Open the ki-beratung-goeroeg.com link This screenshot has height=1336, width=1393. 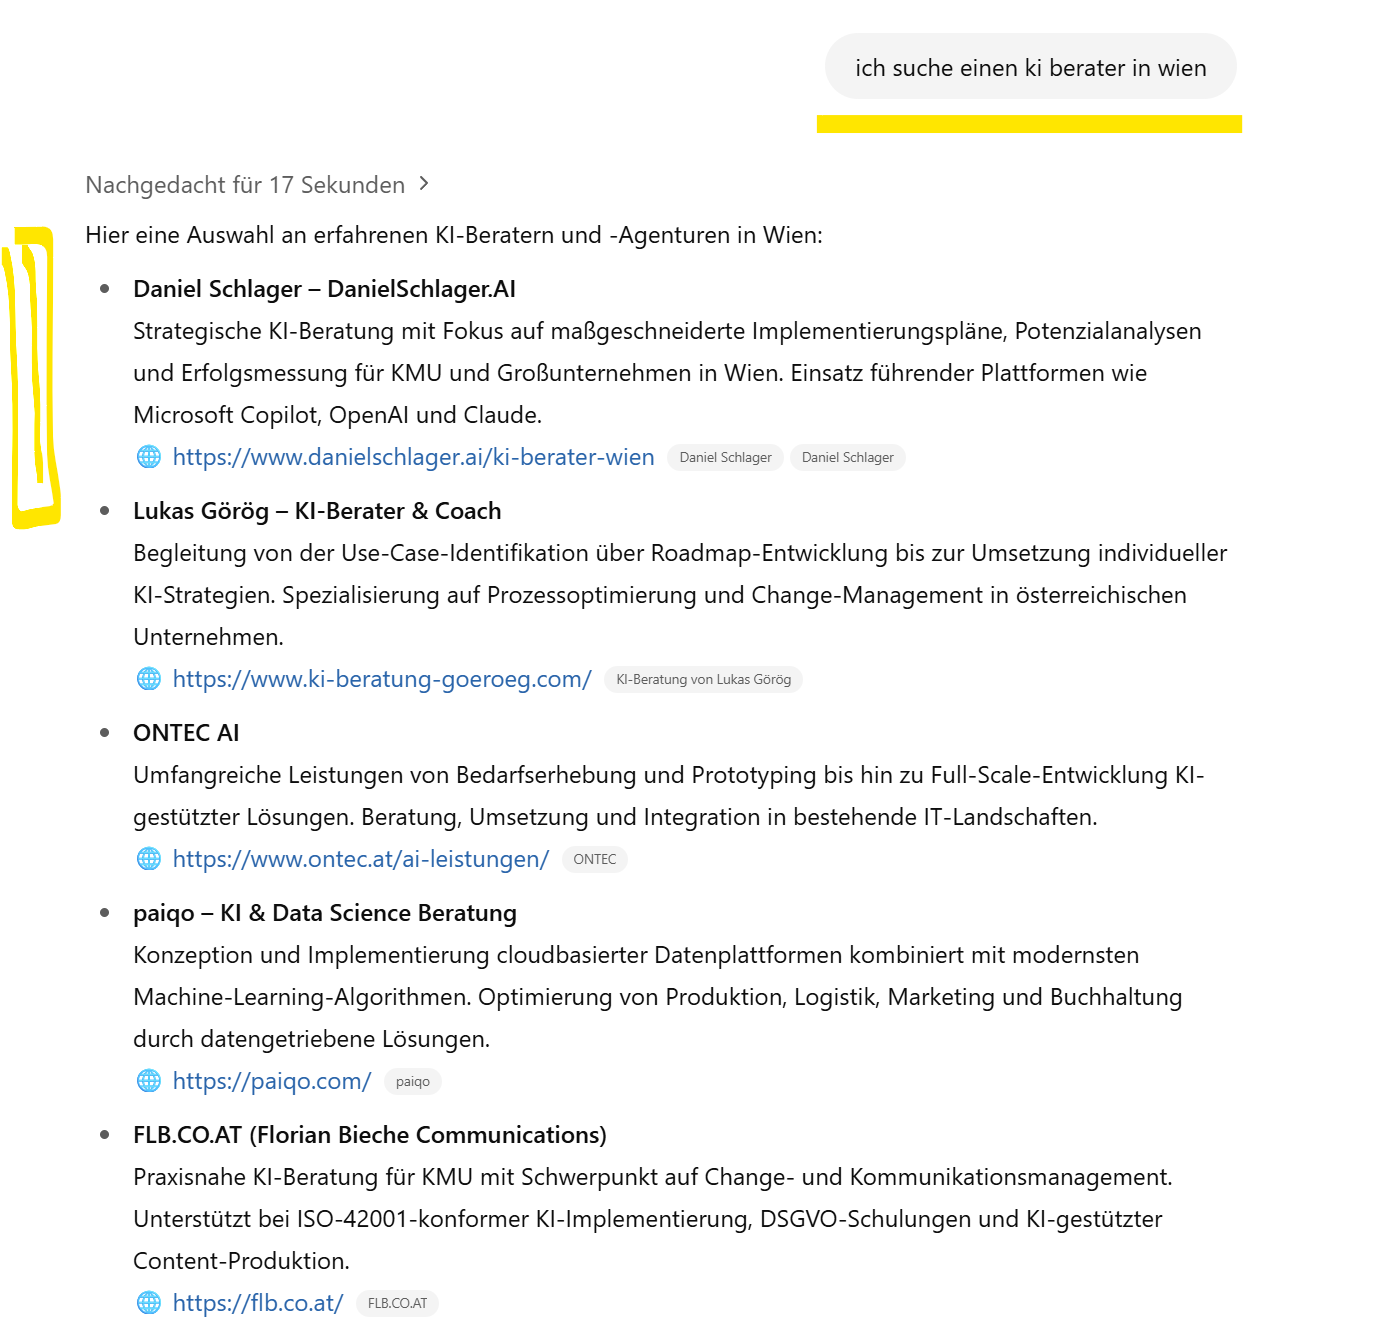coord(382,679)
